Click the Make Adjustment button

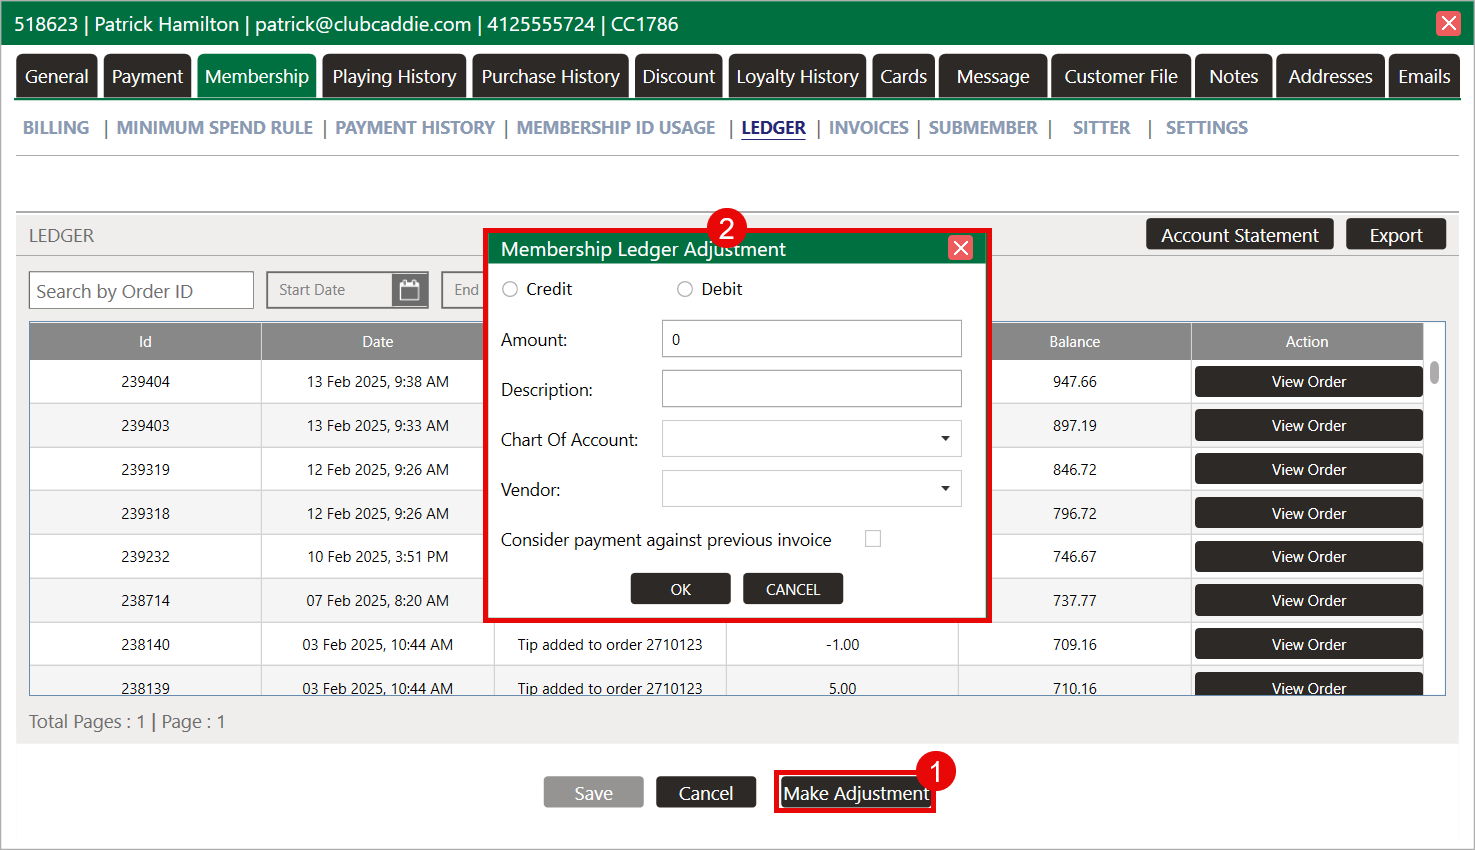856,793
